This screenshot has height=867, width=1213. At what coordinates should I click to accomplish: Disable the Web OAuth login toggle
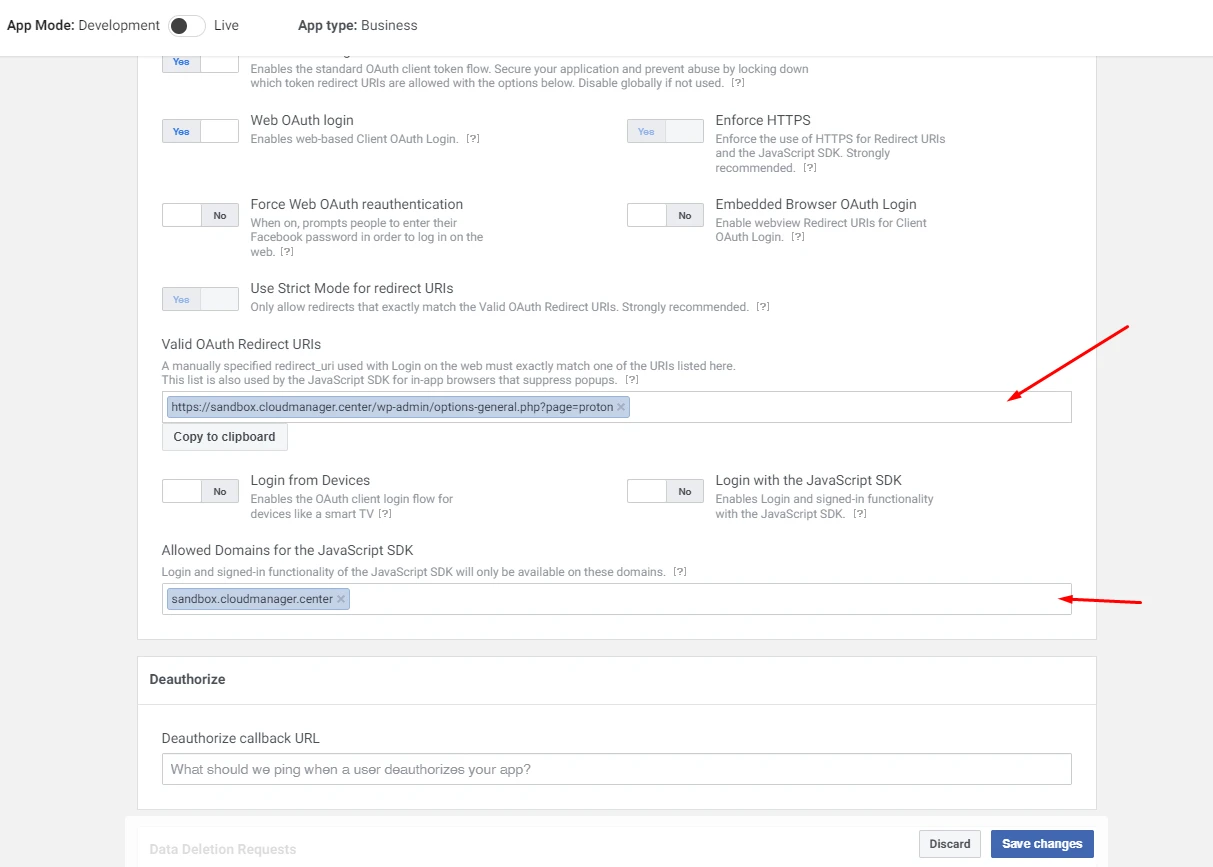(x=200, y=131)
